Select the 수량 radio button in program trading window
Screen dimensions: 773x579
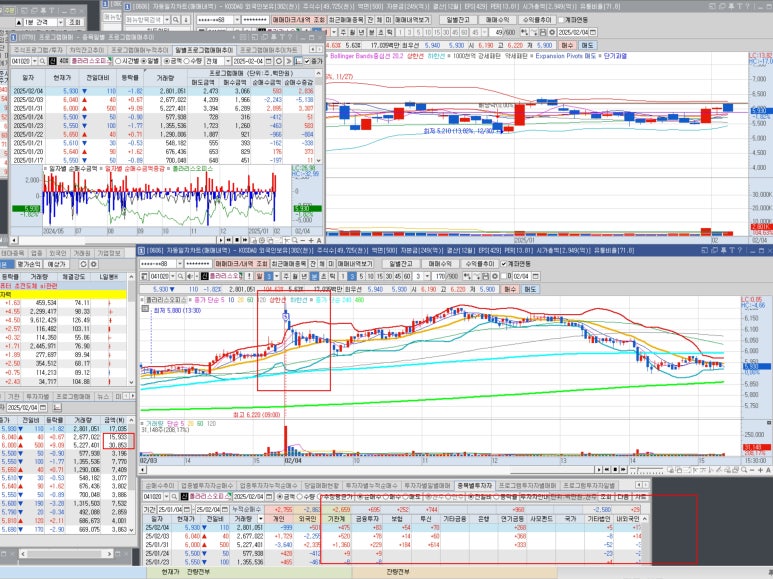point(187,61)
